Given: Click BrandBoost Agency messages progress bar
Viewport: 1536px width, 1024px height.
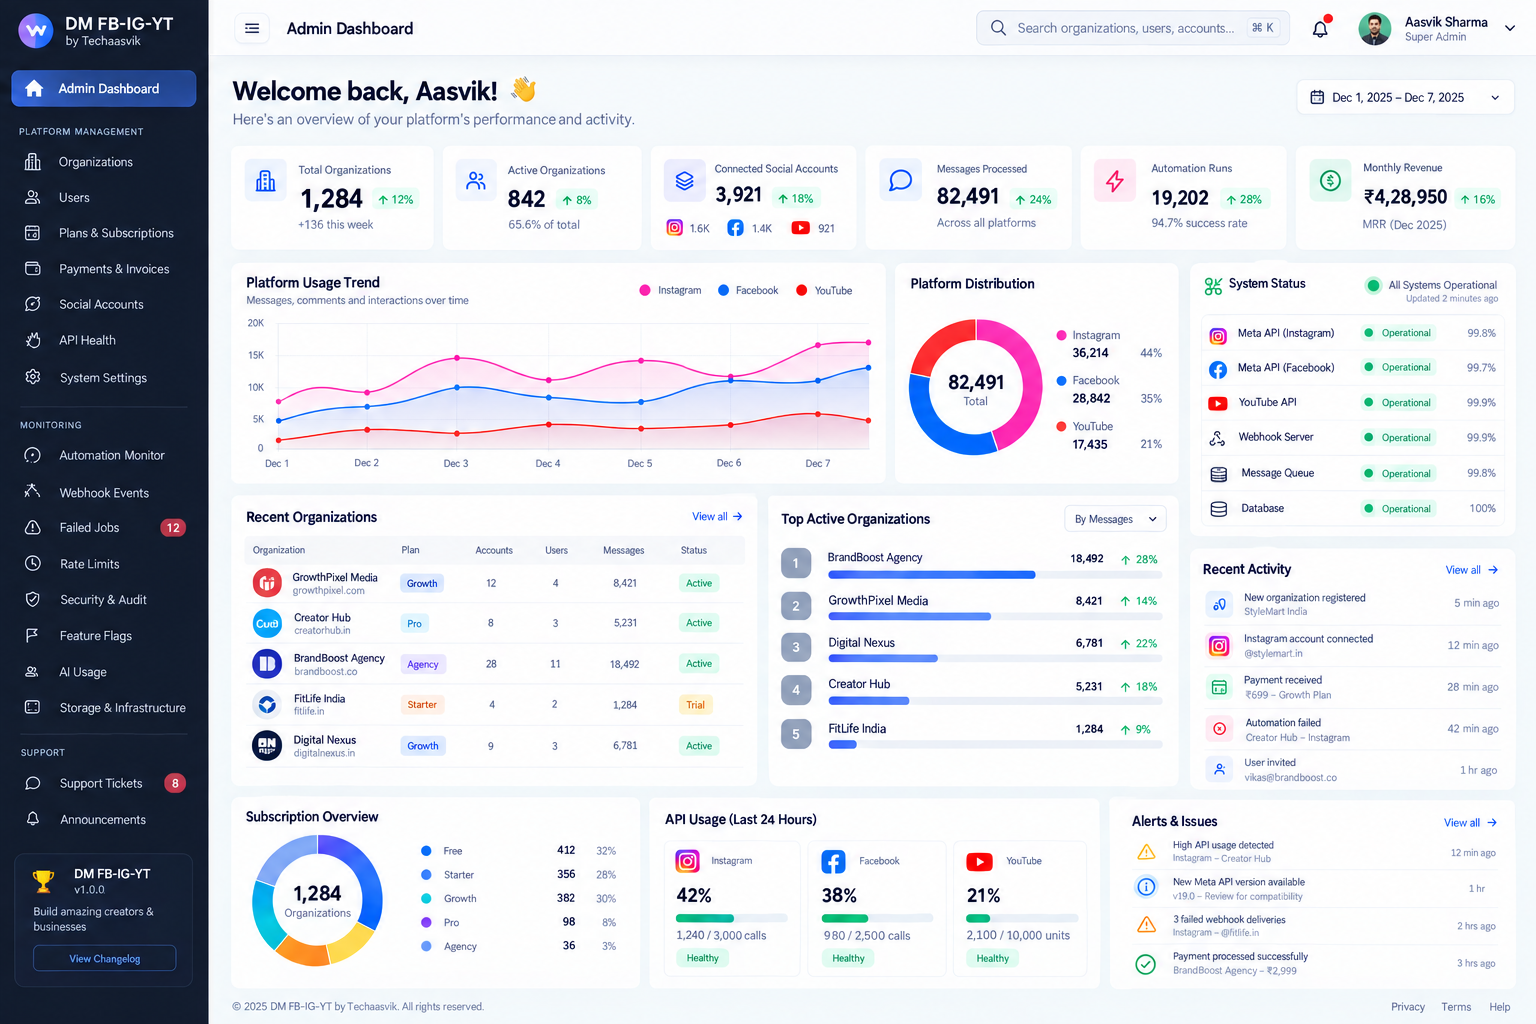Looking at the screenshot, I should tap(995, 575).
